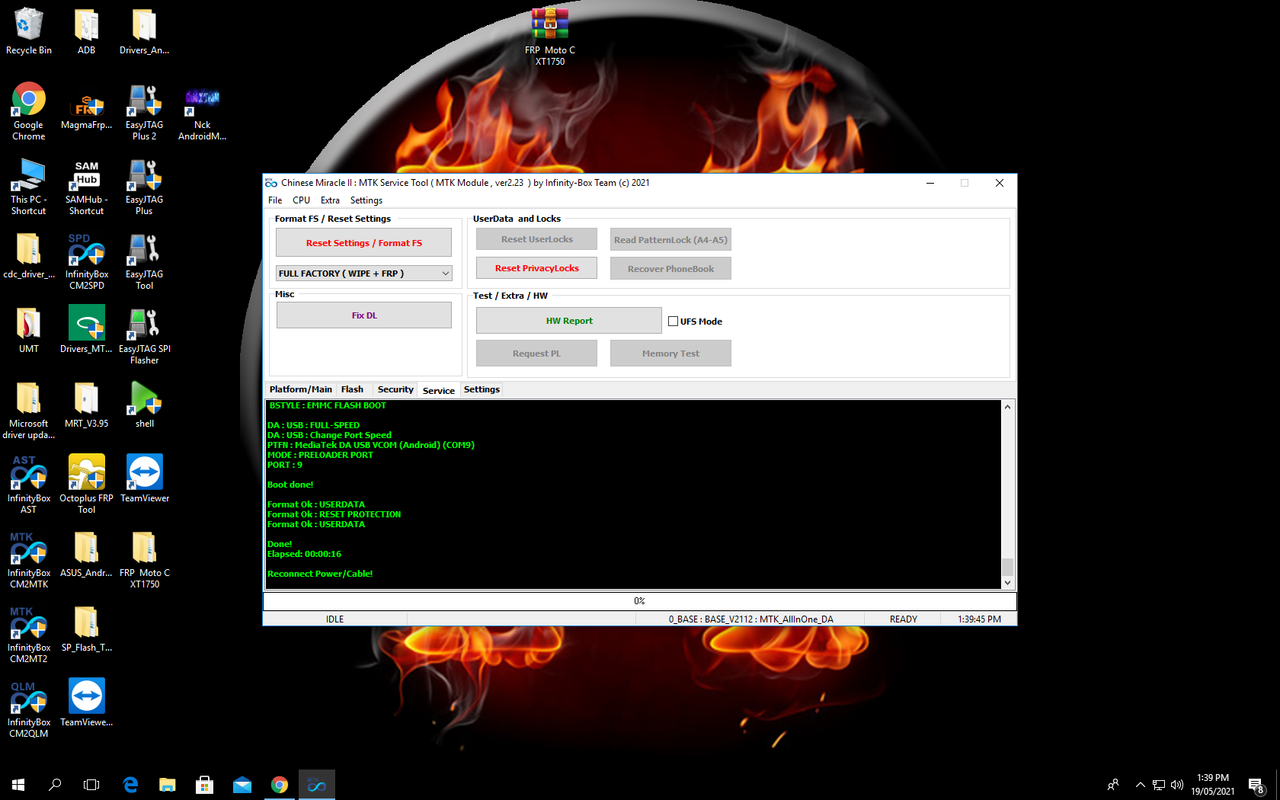Click the Fix DL button
Viewport: 1280px width, 800px height.
pyautogui.click(x=364, y=315)
